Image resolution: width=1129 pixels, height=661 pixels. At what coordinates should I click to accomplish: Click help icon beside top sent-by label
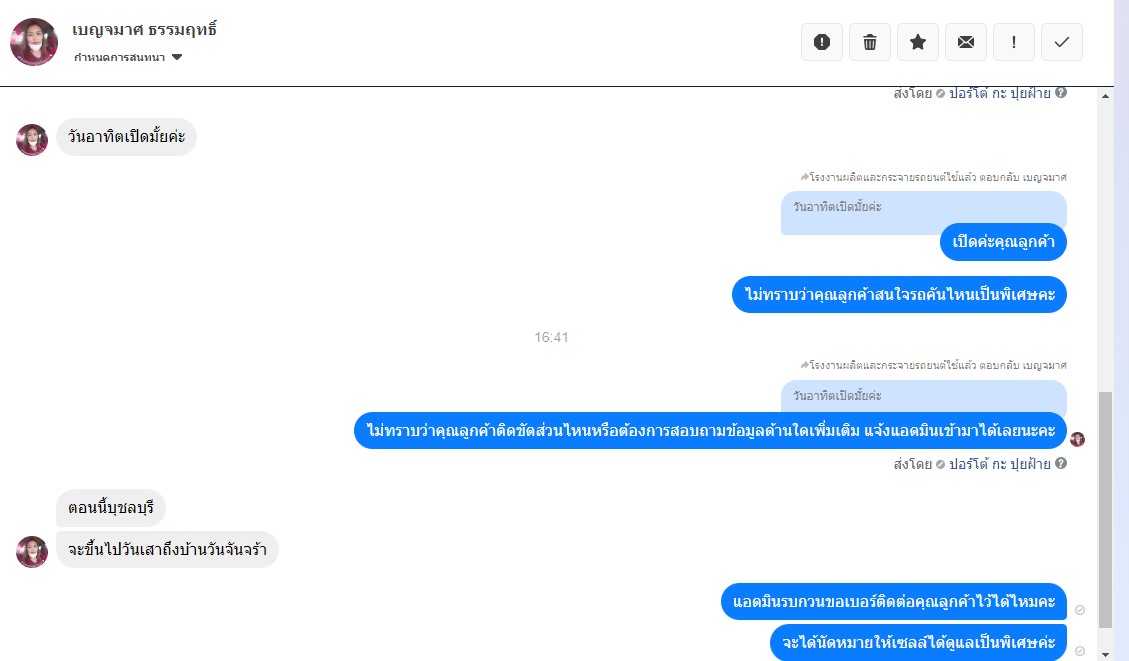(x=1061, y=92)
